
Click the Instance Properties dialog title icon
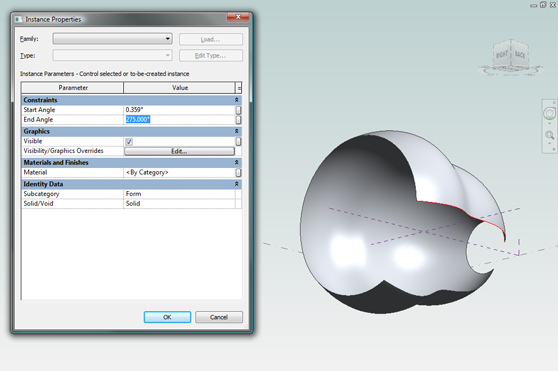pyautogui.click(x=19, y=19)
